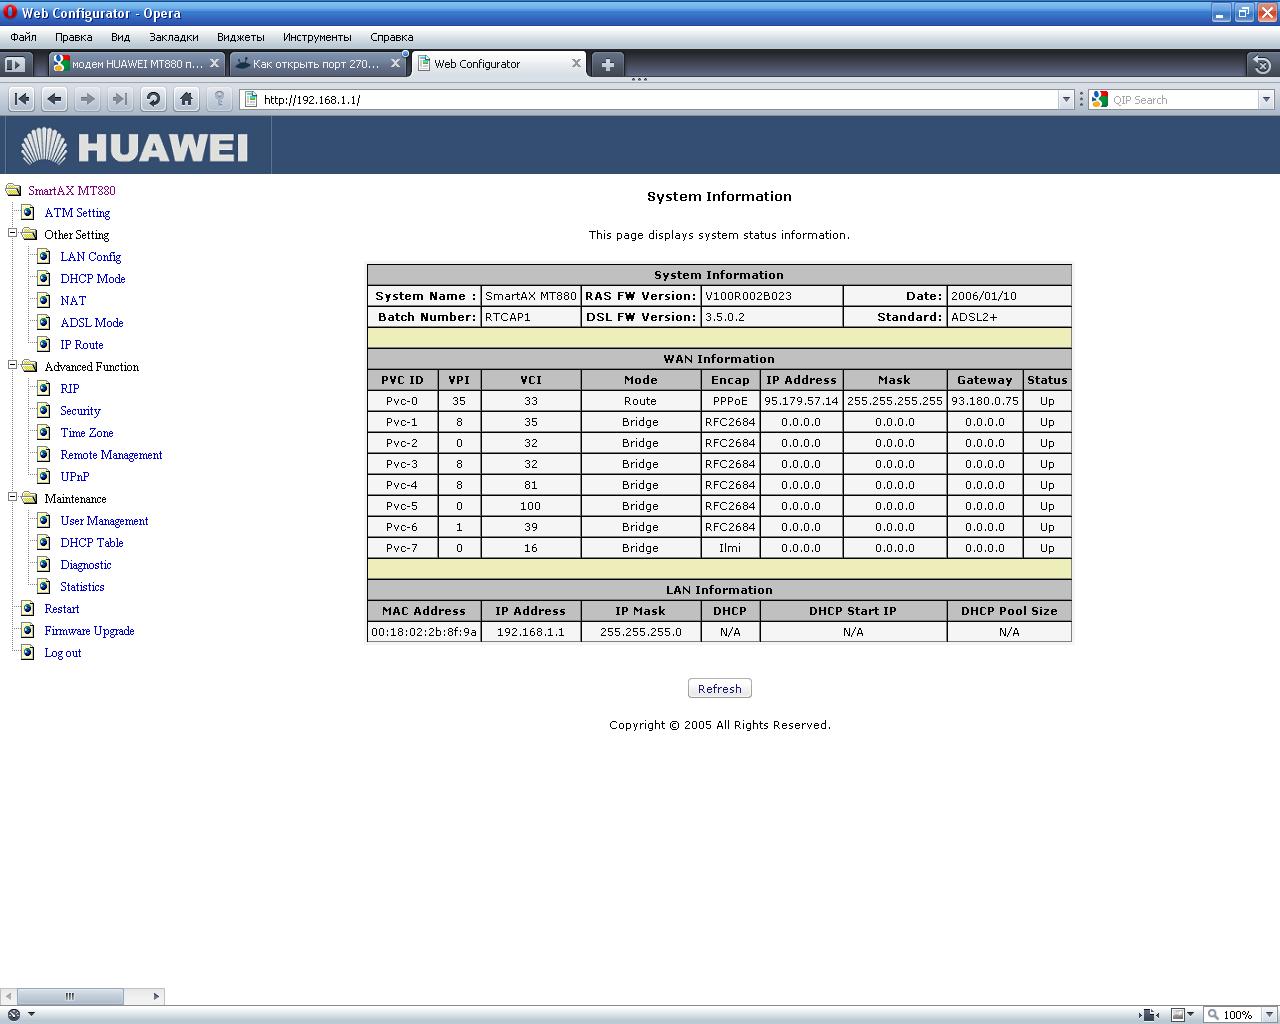The image size is (1280, 1024).
Task: Open the status bar Opera Link icon
Action: click(14, 1014)
